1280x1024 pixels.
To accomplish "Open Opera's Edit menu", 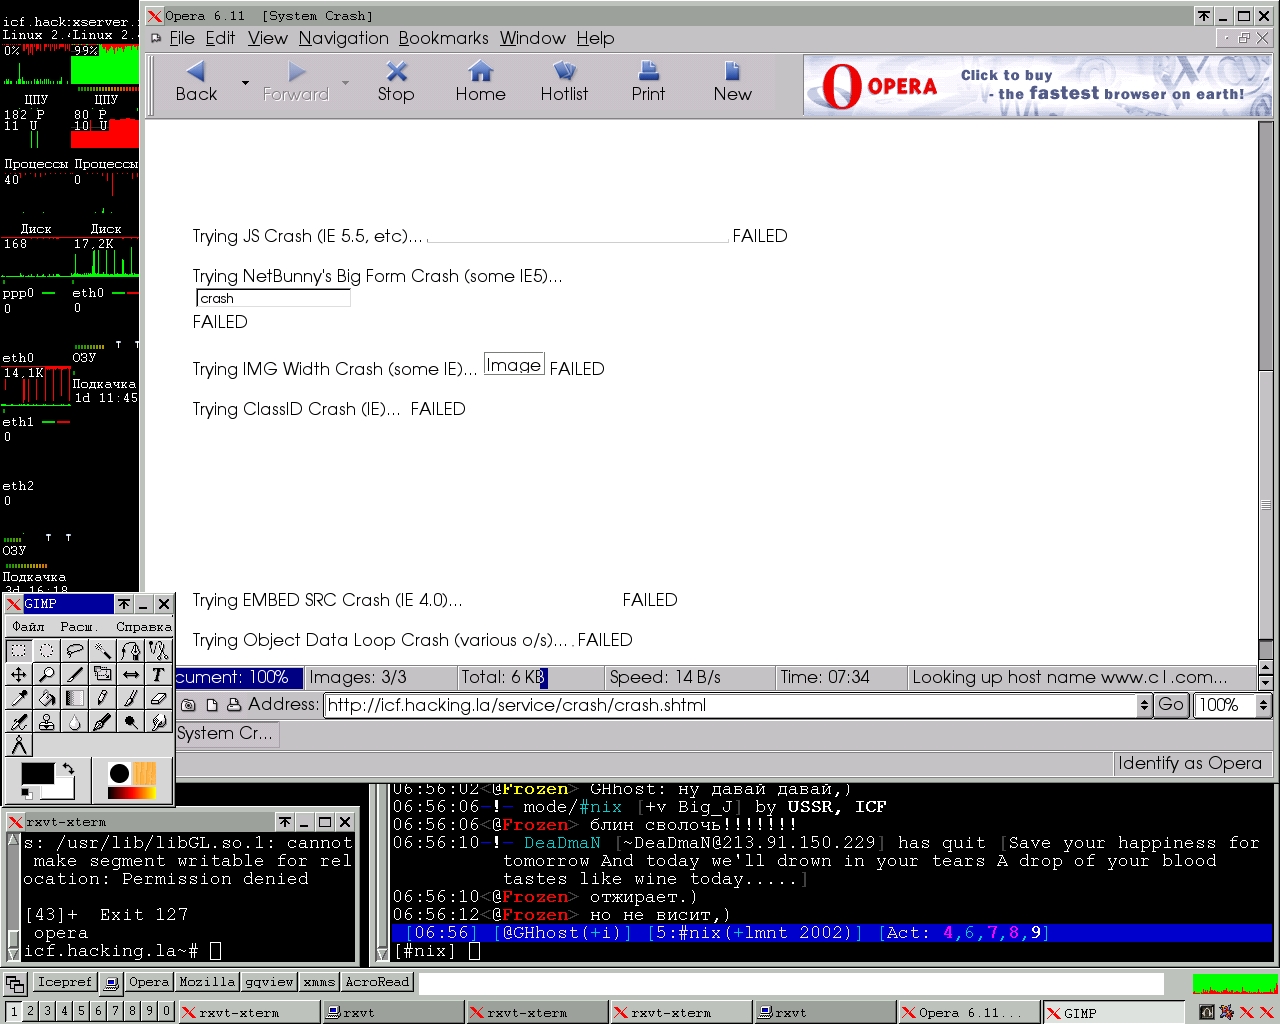I will (220, 38).
